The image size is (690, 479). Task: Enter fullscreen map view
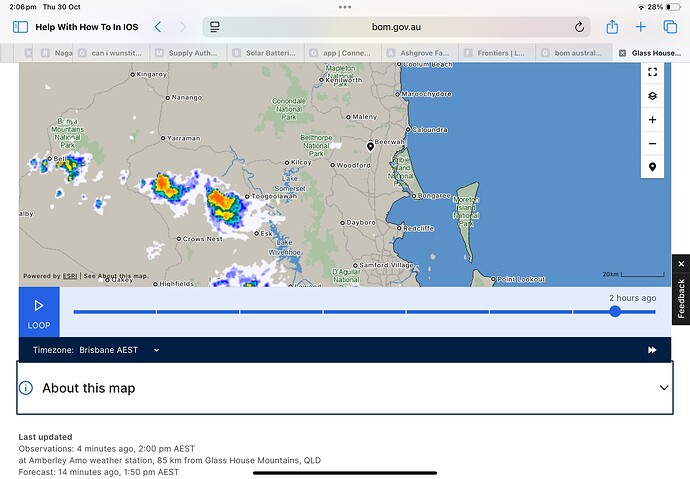pos(652,72)
